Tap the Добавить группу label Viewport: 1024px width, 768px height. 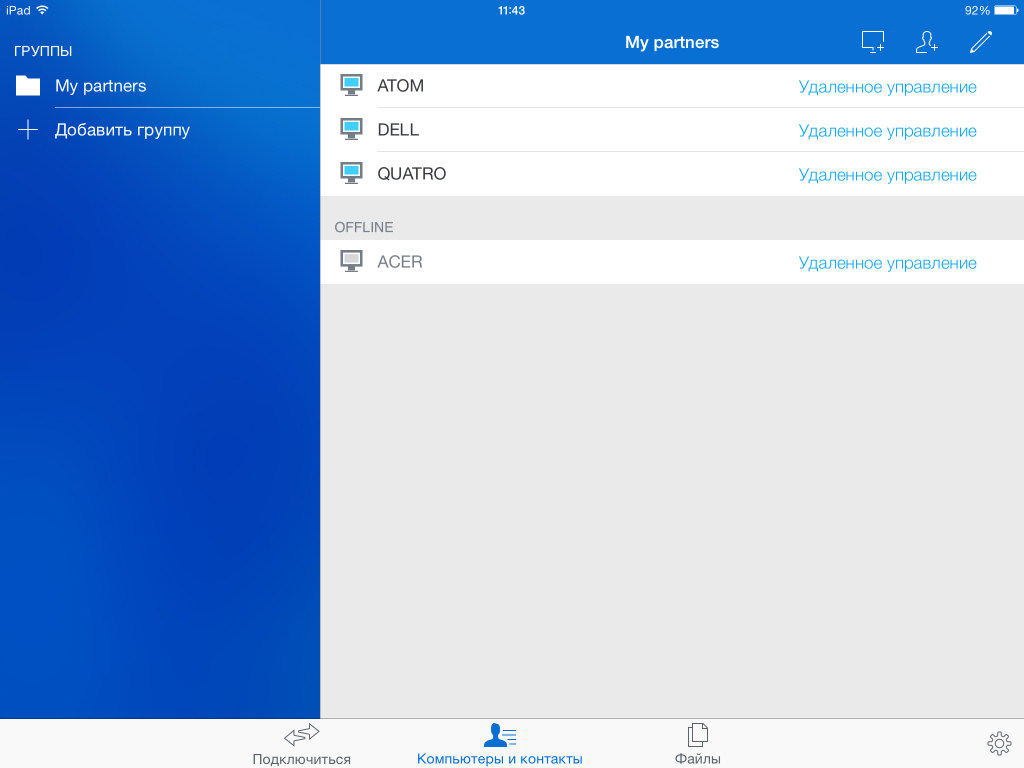[122, 130]
